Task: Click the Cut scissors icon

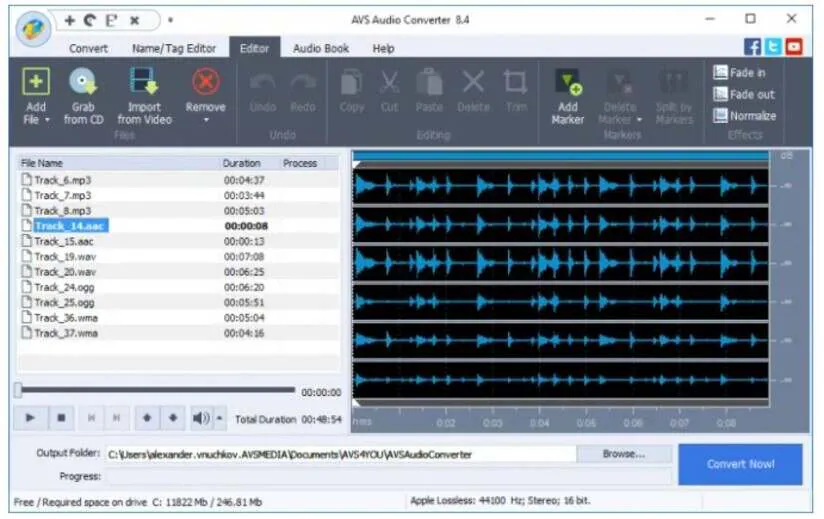Action: [389, 82]
